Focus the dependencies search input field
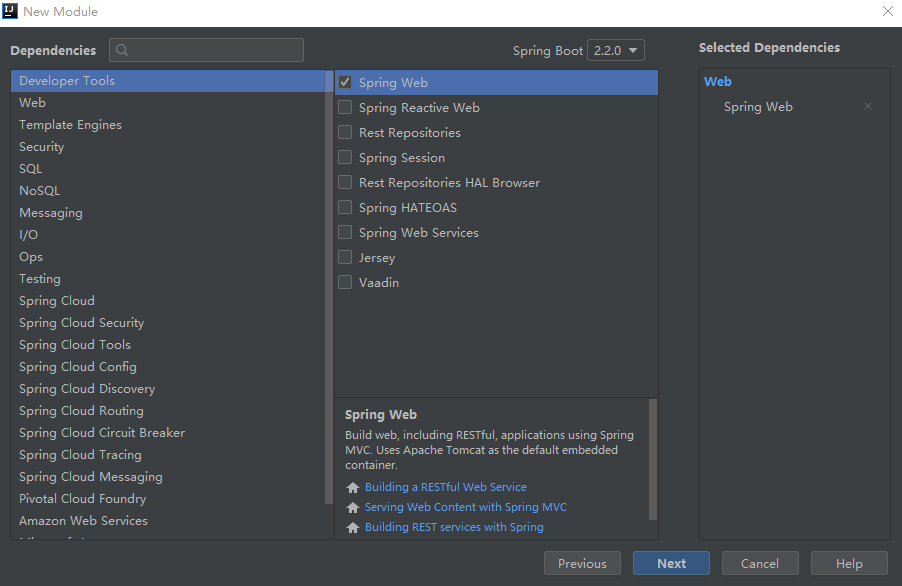The height and width of the screenshot is (586, 902). click(x=215, y=51)
